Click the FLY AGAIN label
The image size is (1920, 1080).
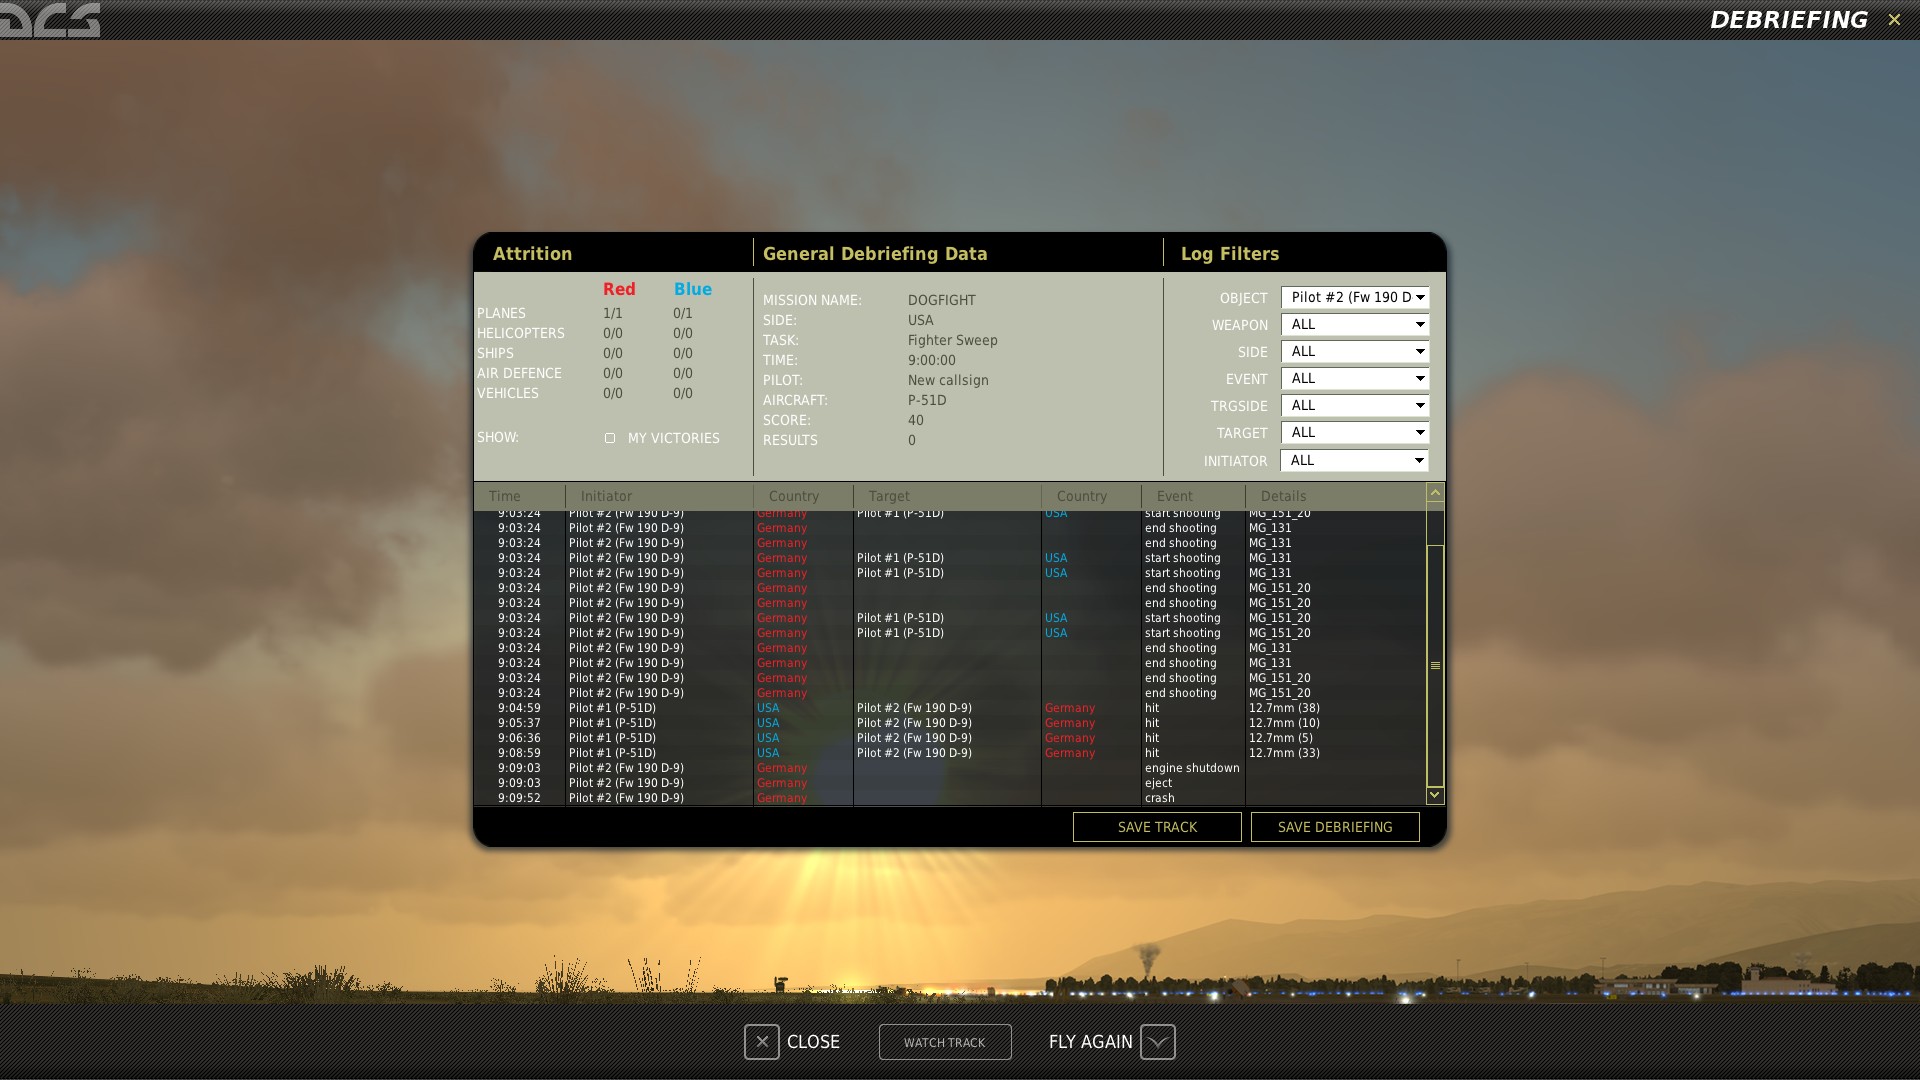1090,1042
